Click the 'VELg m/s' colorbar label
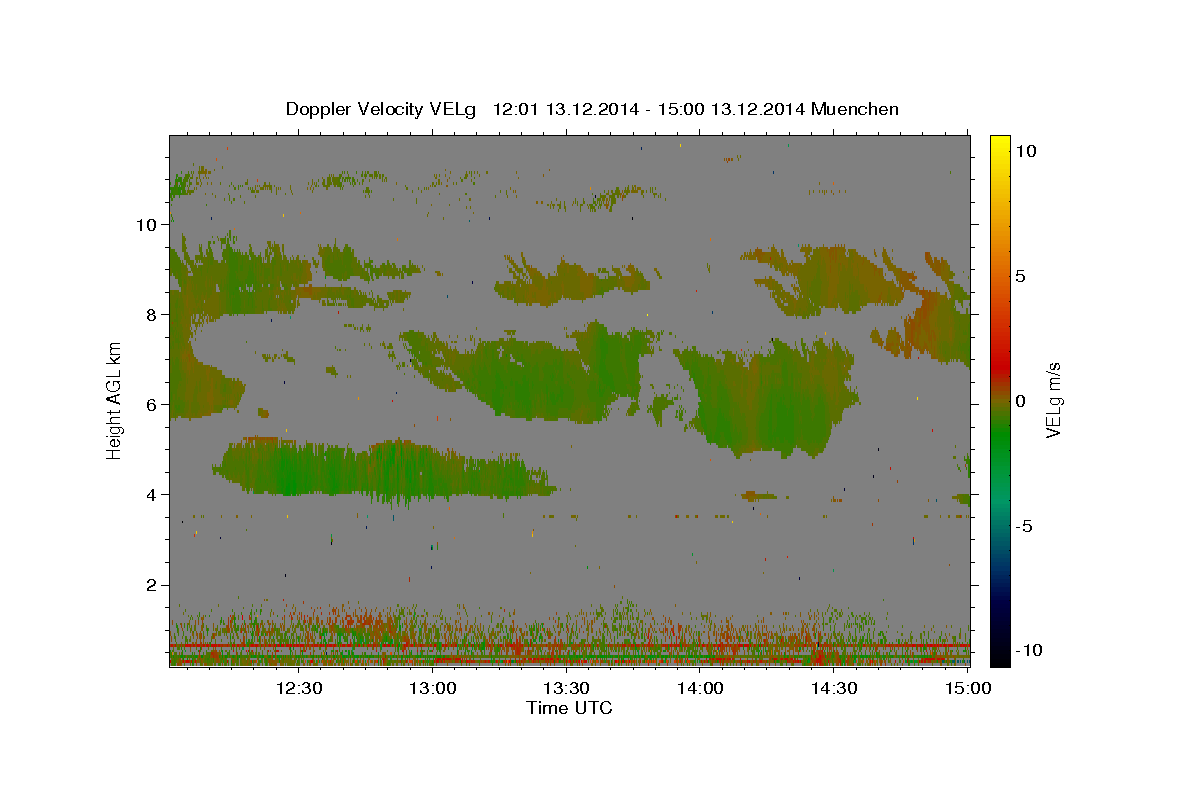 point(1053,400)
